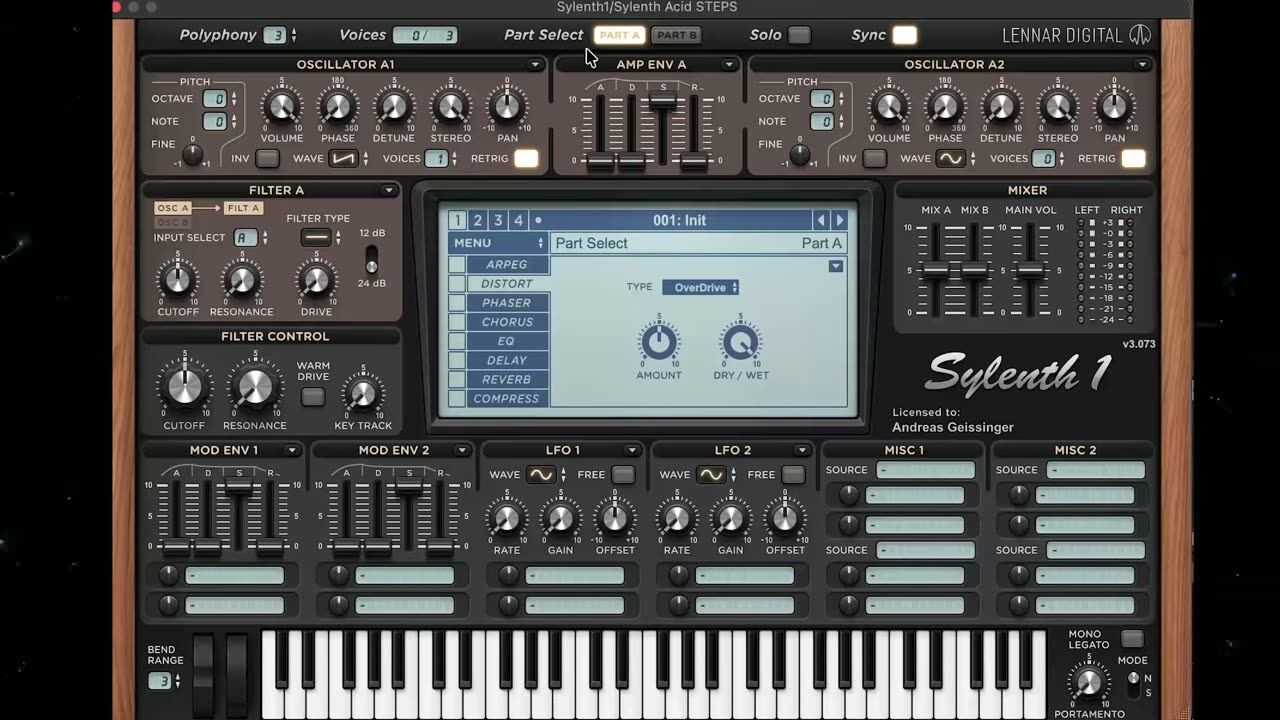Click the Main Vol fader
The width and height of the screenshot is (1280, 720).
point(1030,271)
